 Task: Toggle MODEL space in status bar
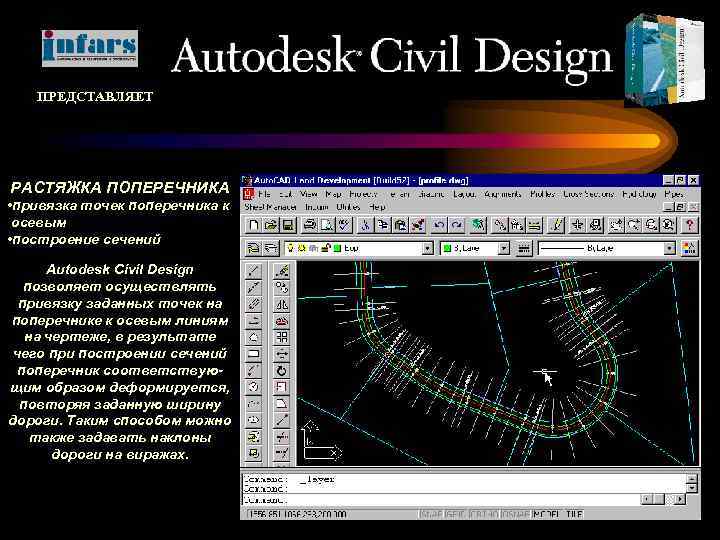click(546, 514)
